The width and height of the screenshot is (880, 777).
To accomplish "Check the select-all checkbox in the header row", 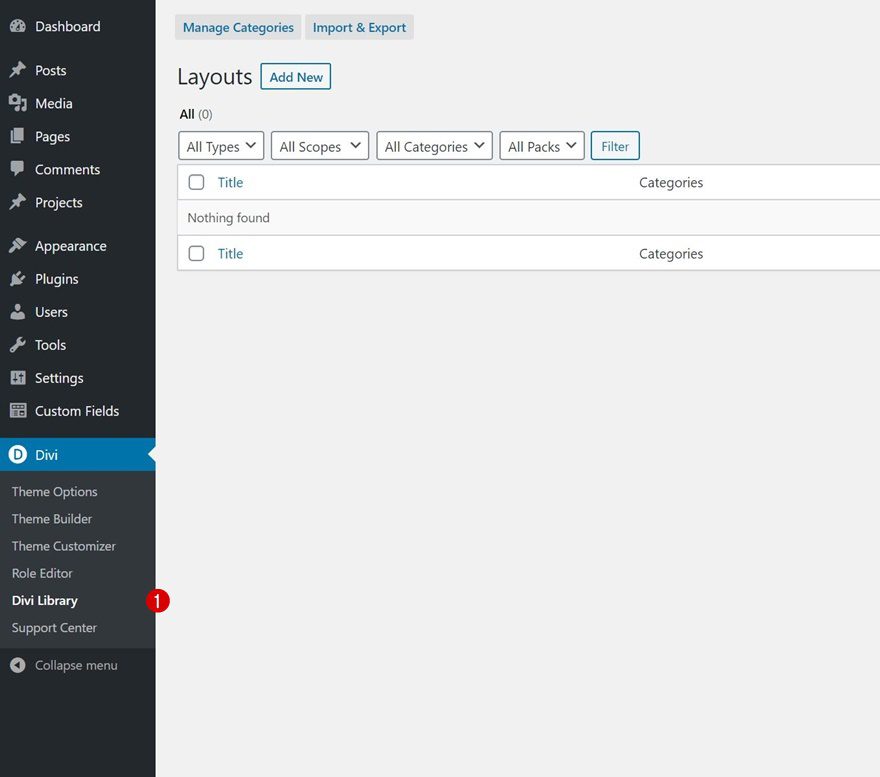I will (x=196, y=182).
